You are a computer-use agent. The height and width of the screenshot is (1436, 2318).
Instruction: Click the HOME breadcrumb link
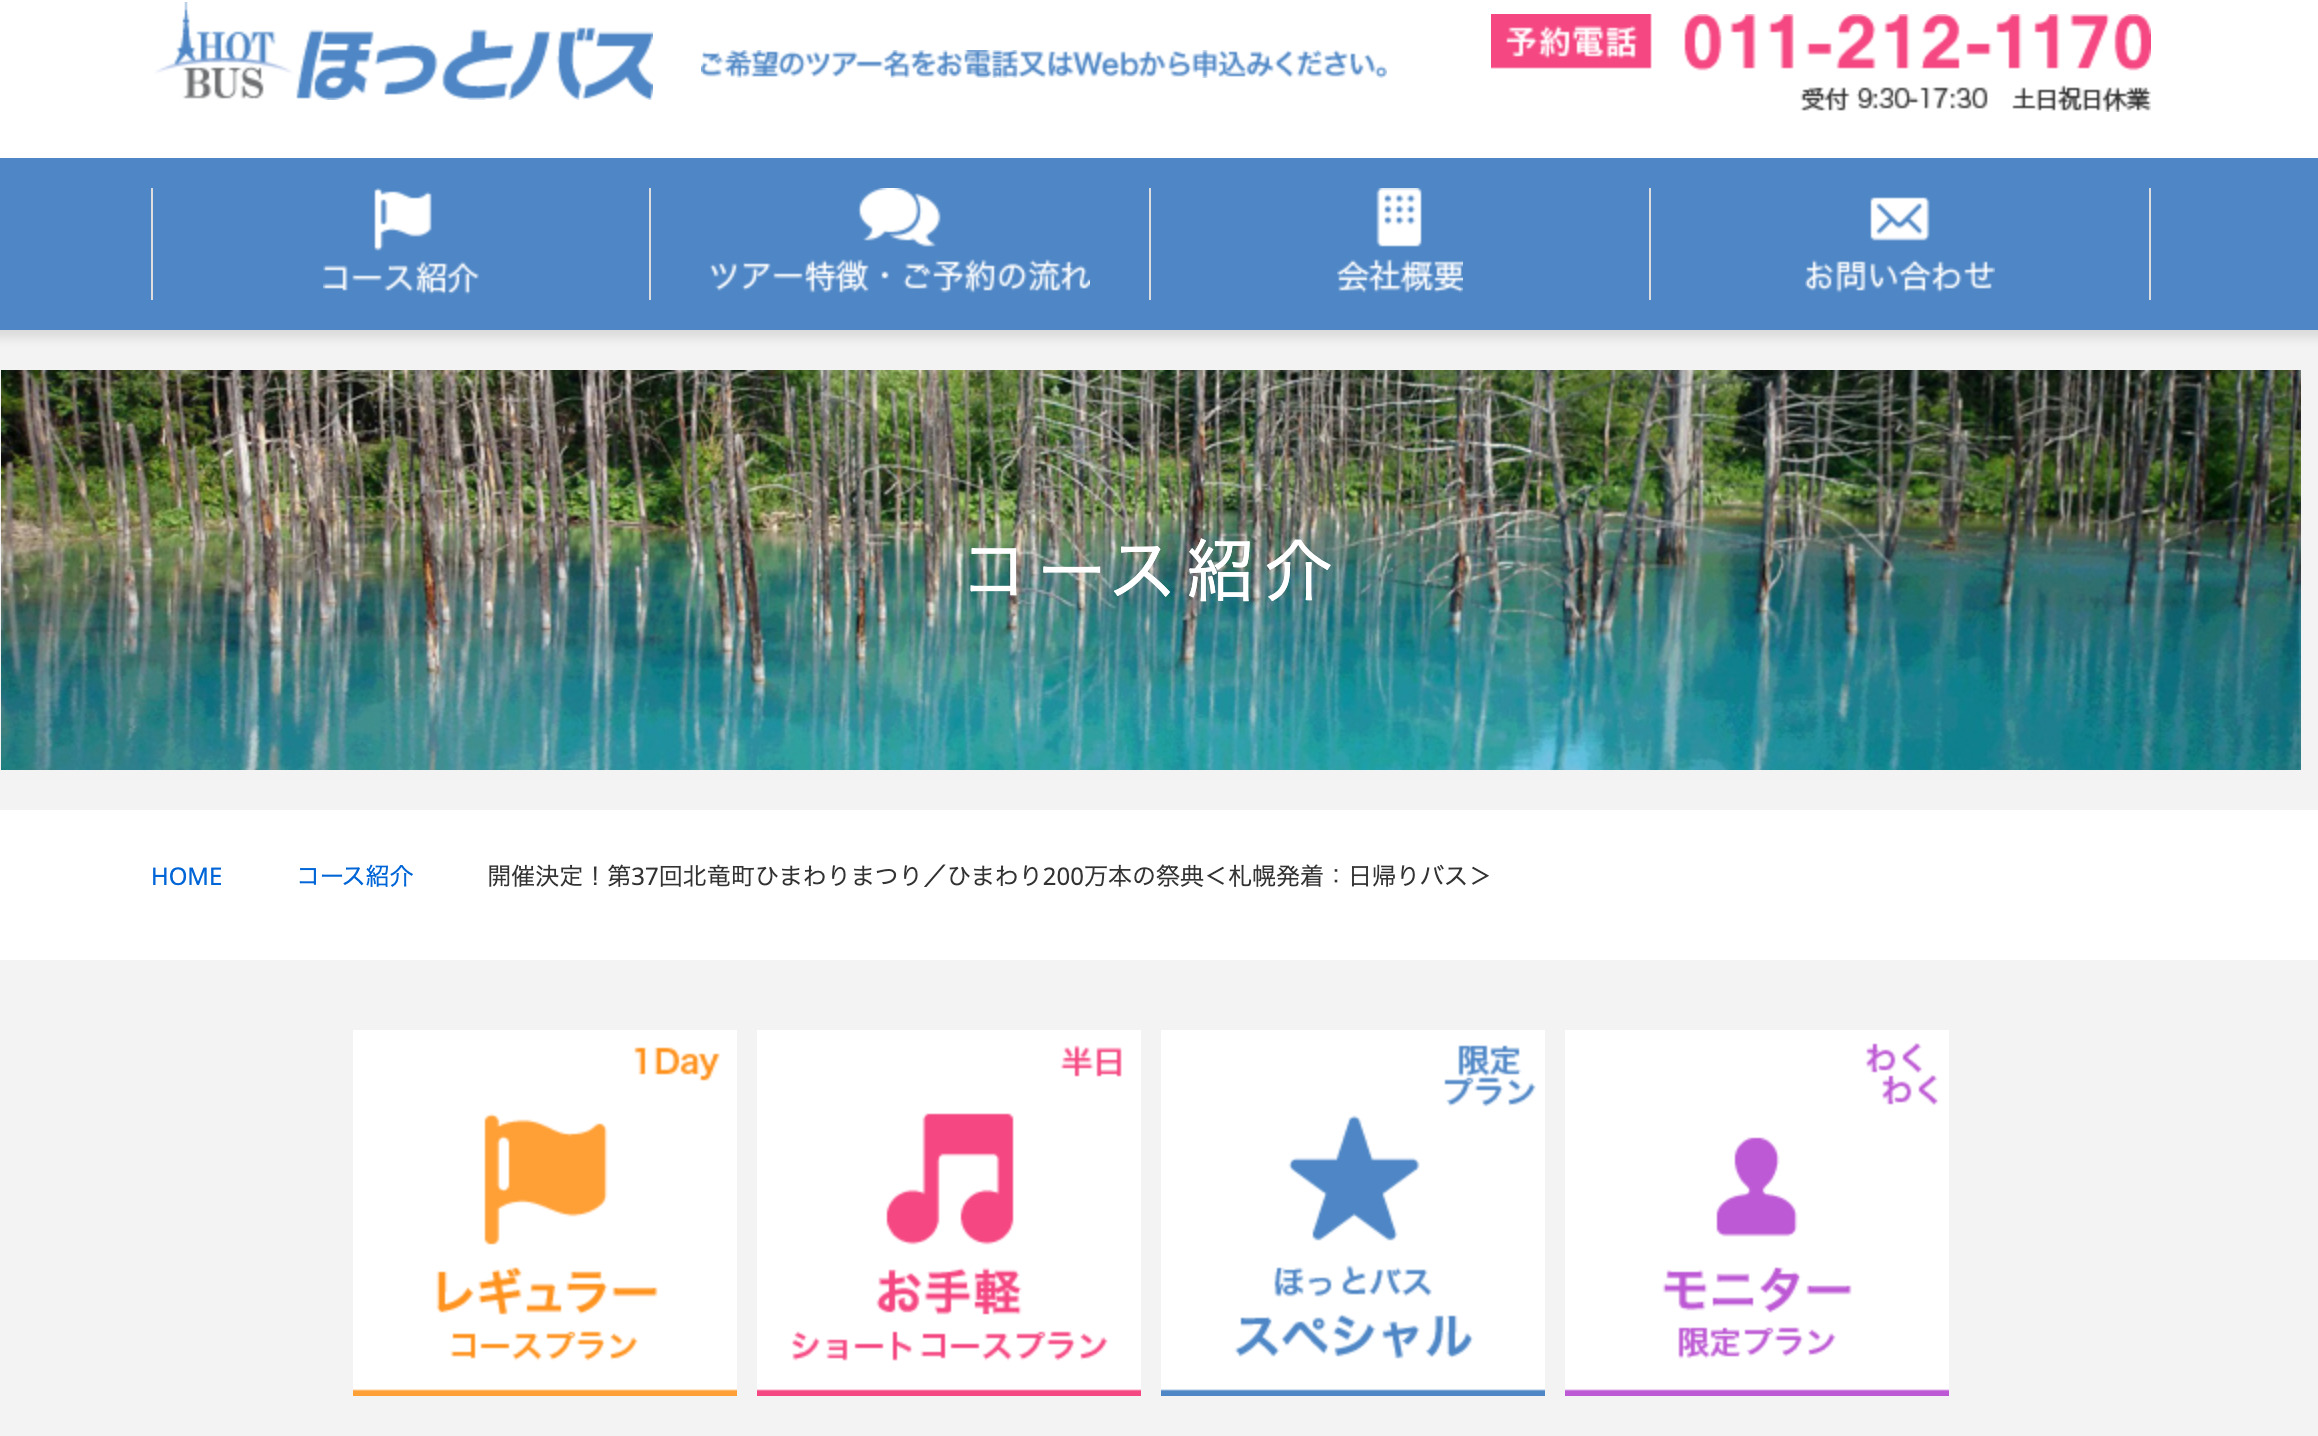click(187, 876)
